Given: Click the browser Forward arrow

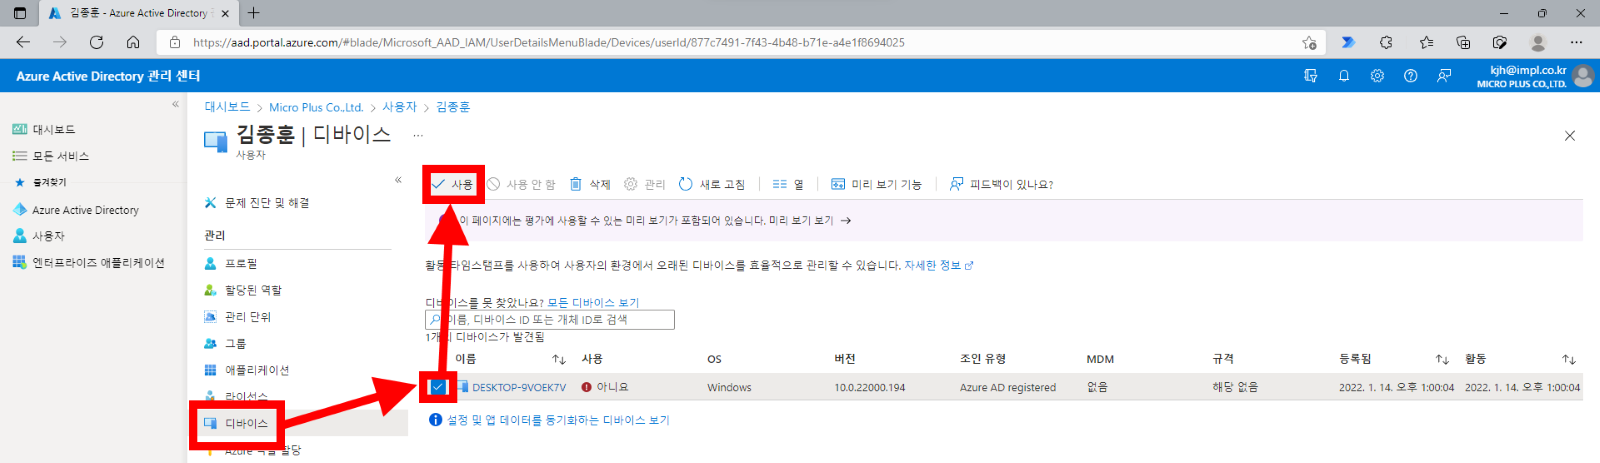Looking at the screenshot, I should click(60, 42).
